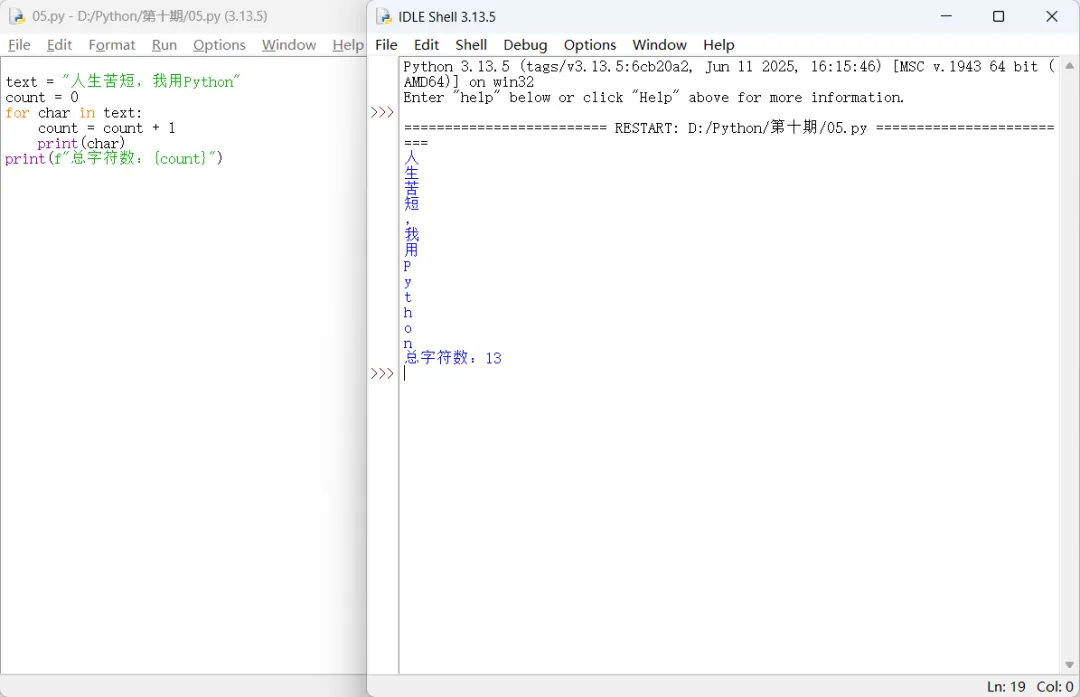The width and height of the screenshot is (1080, 697).
Task: Open the Help menu in IDLE Shell
Action: coord(718,45)
